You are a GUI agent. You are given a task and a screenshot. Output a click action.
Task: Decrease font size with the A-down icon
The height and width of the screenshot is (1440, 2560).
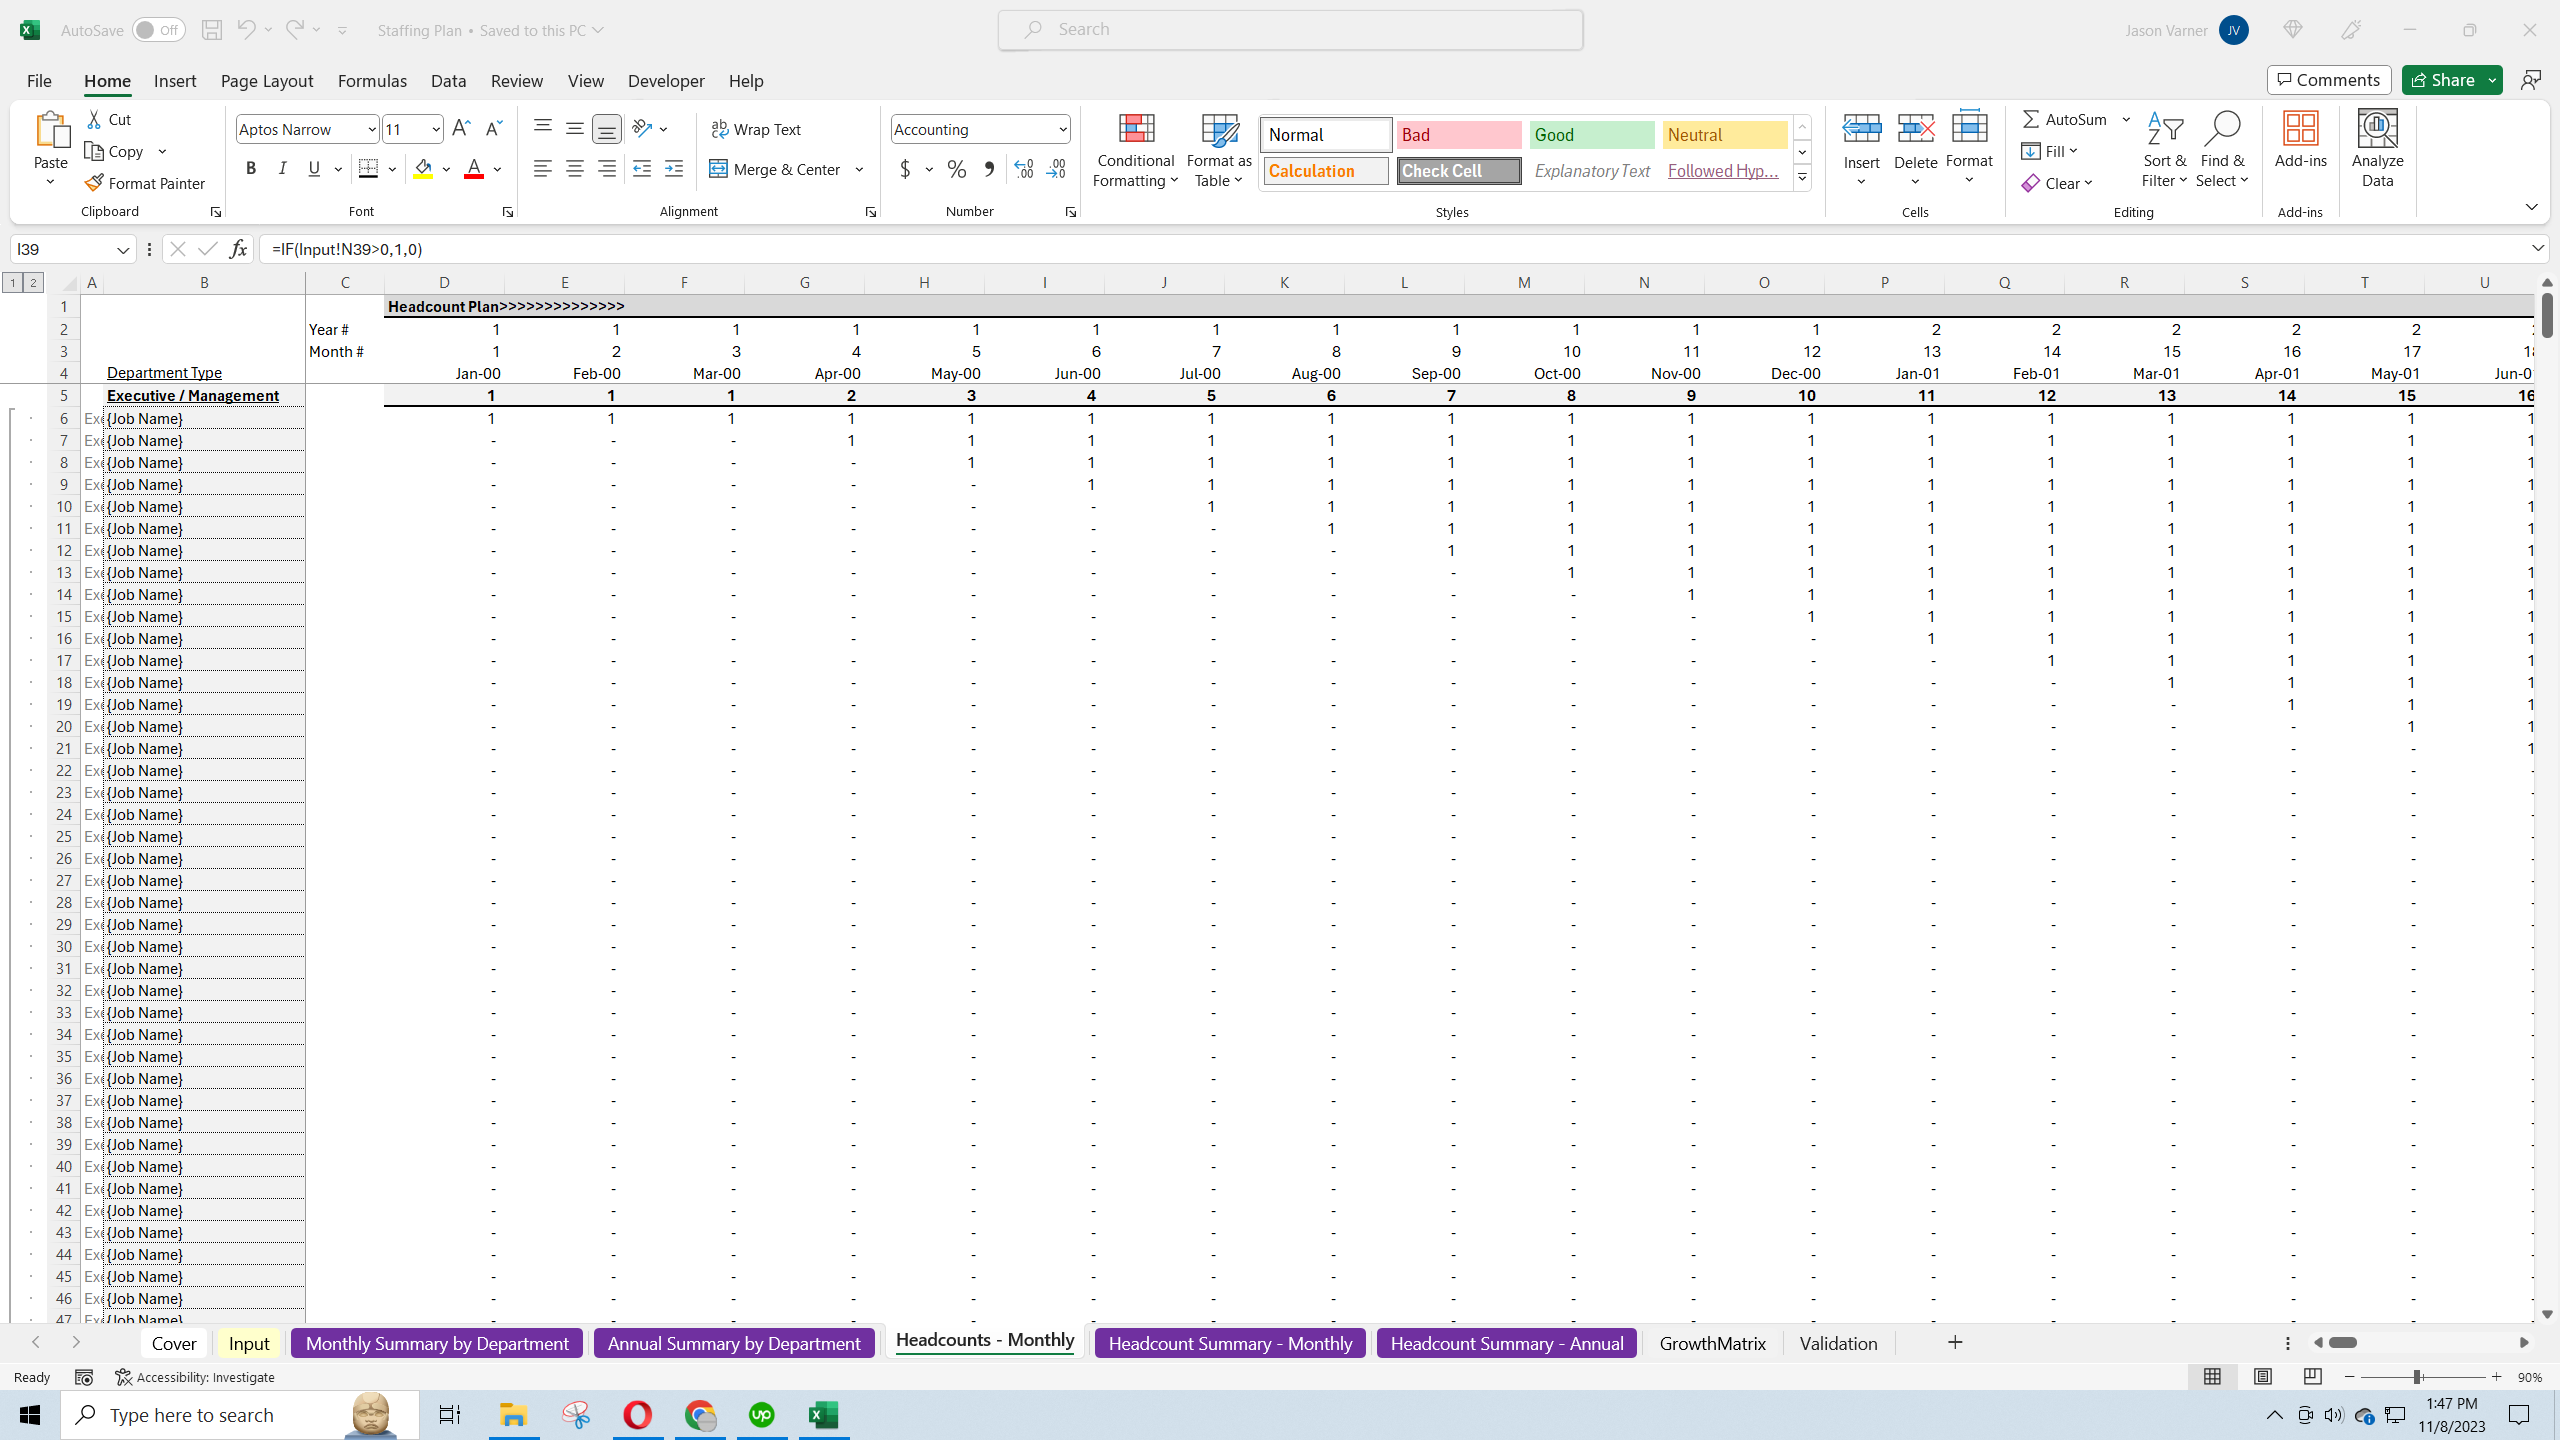pos(493,129)
